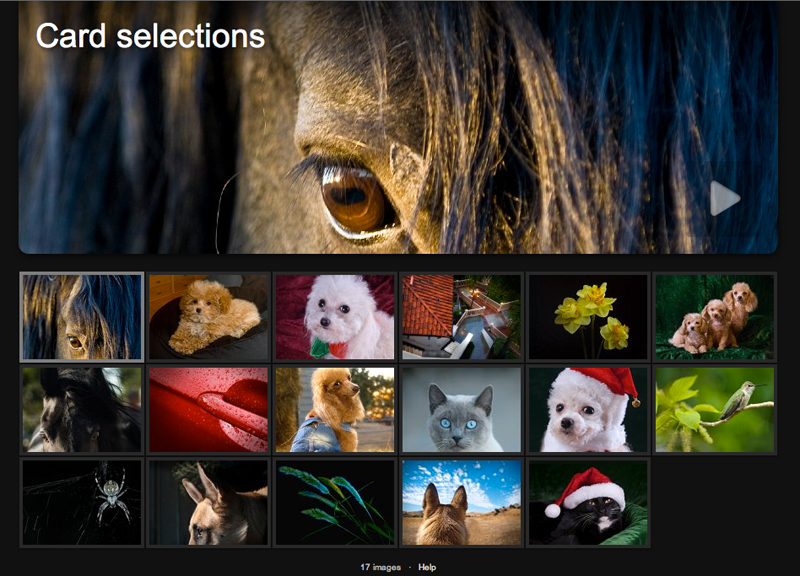Select the black cat in Santa hat thumbnail
The width and height of the screenshot is (800, 576).
pos(588,503)
